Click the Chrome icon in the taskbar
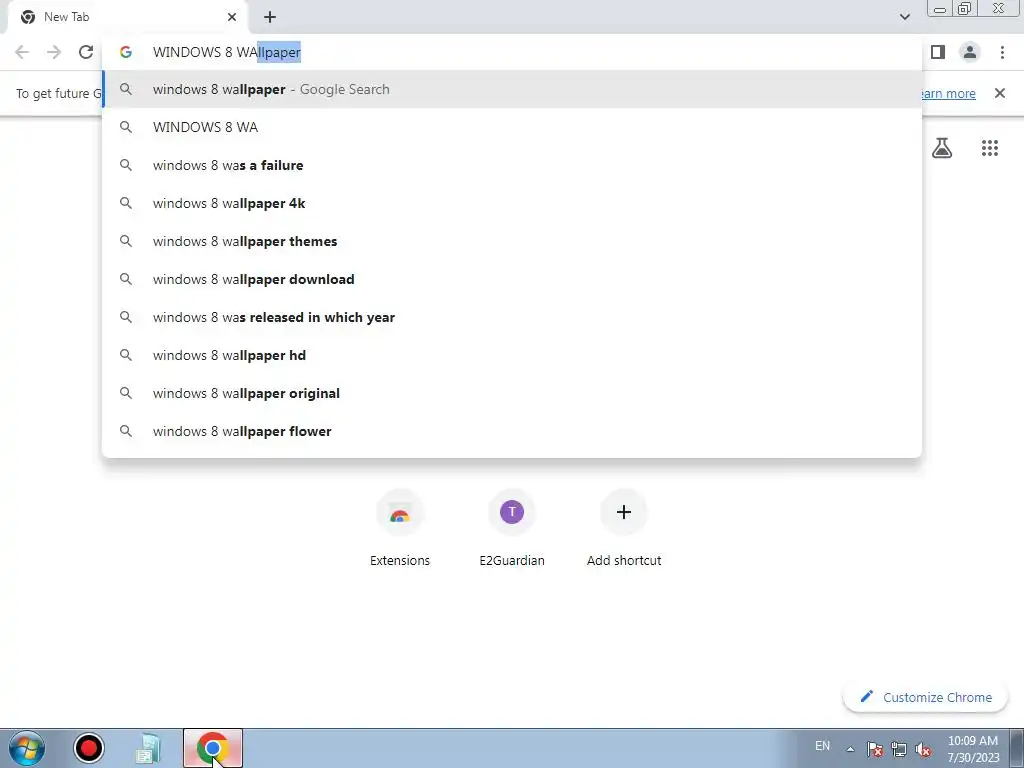The height and width of the screenshot is (768, 1024). [x=212, y=748]
